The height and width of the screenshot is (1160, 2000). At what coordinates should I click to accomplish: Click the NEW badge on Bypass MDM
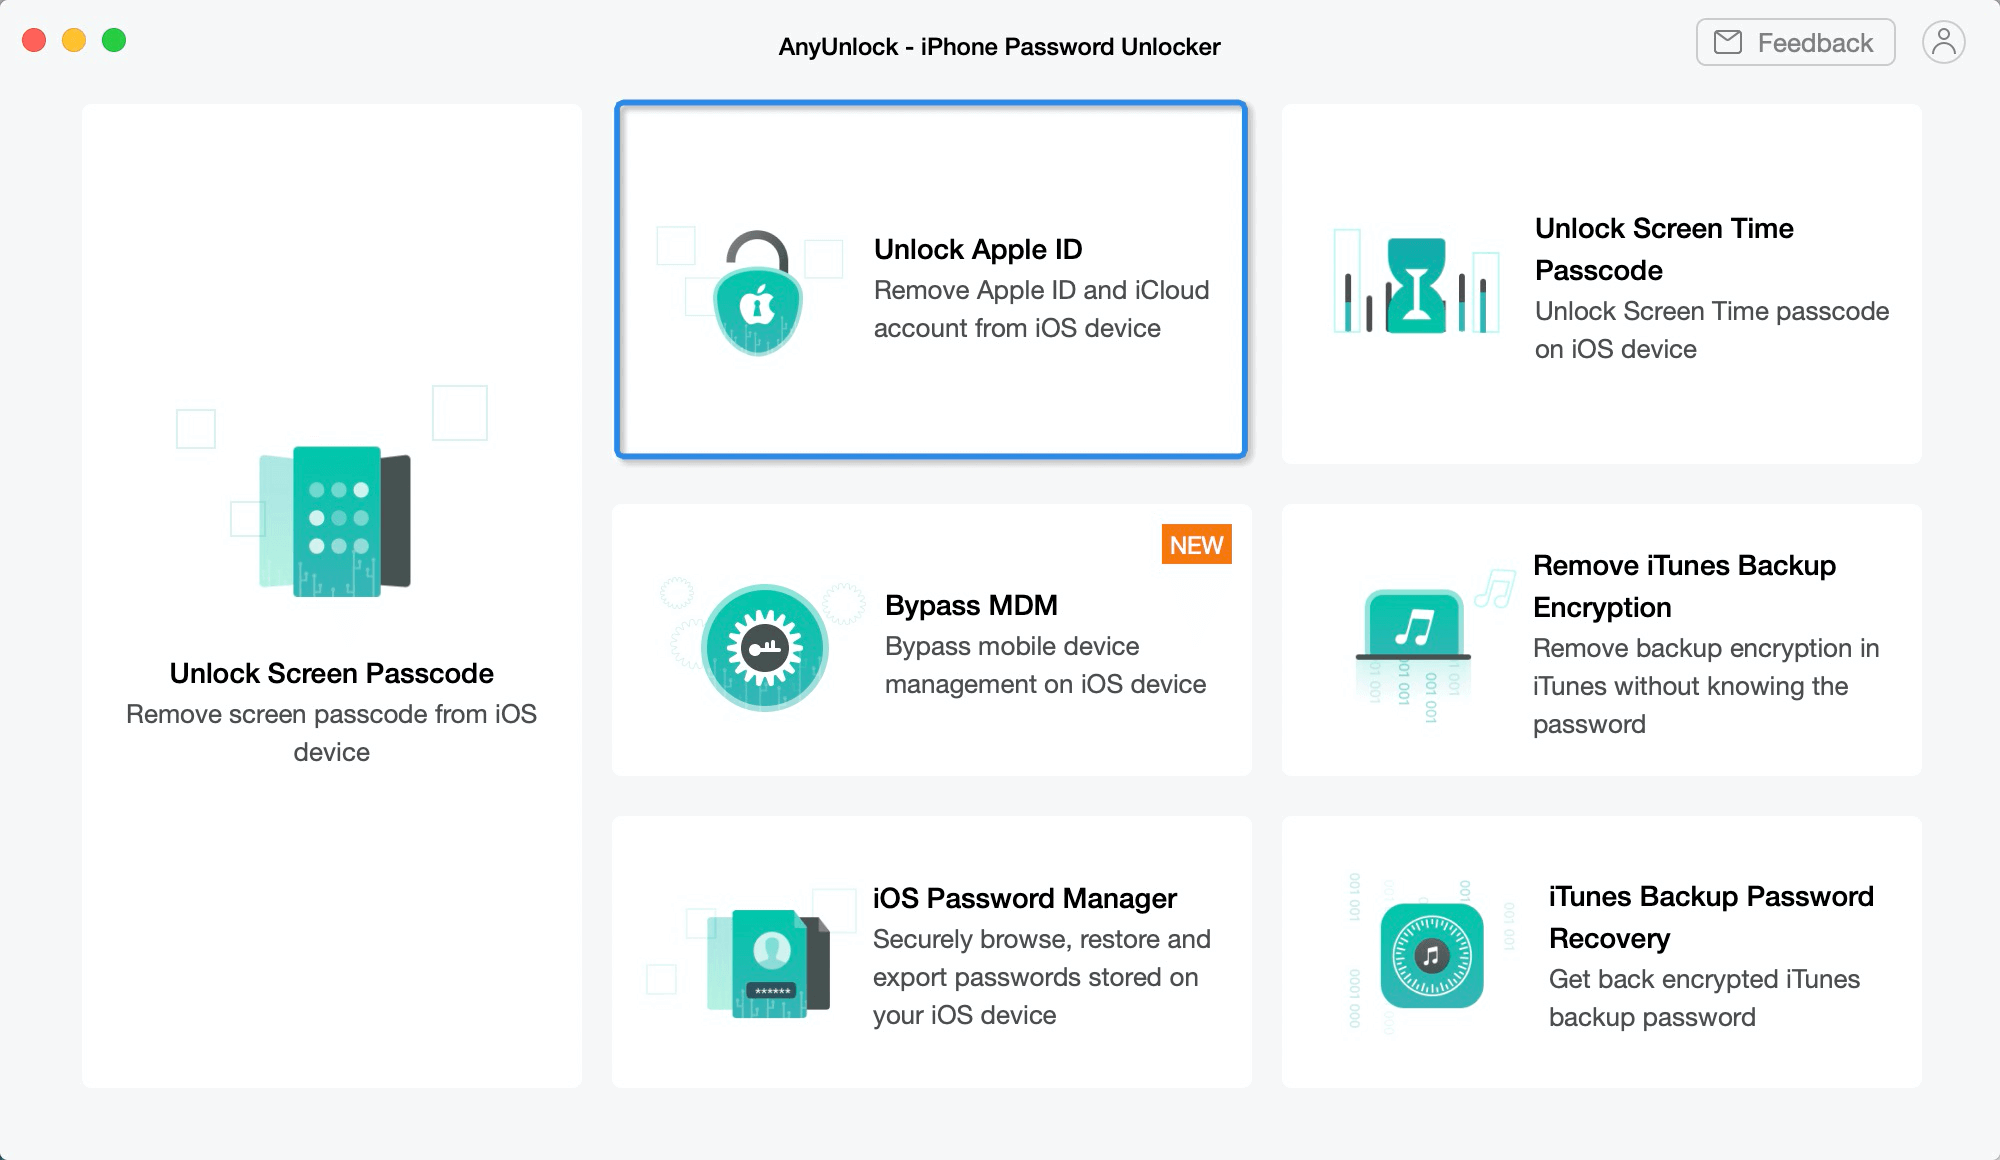(1196, 545)
